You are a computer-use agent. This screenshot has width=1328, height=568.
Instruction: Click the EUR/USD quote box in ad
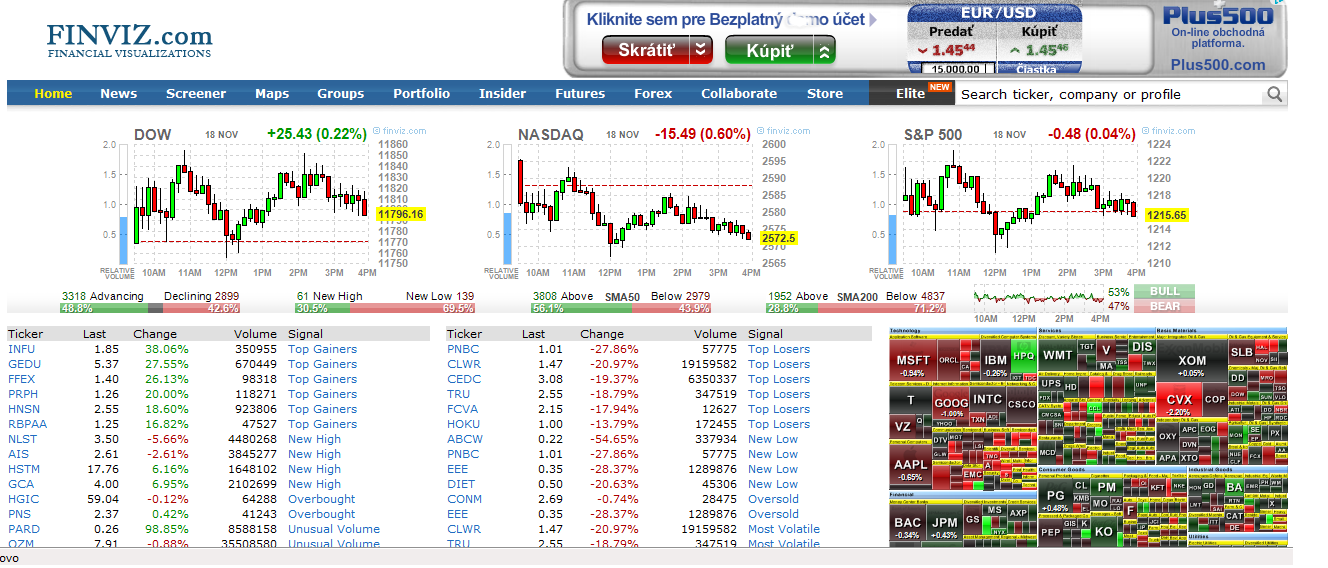coord(995,39)
